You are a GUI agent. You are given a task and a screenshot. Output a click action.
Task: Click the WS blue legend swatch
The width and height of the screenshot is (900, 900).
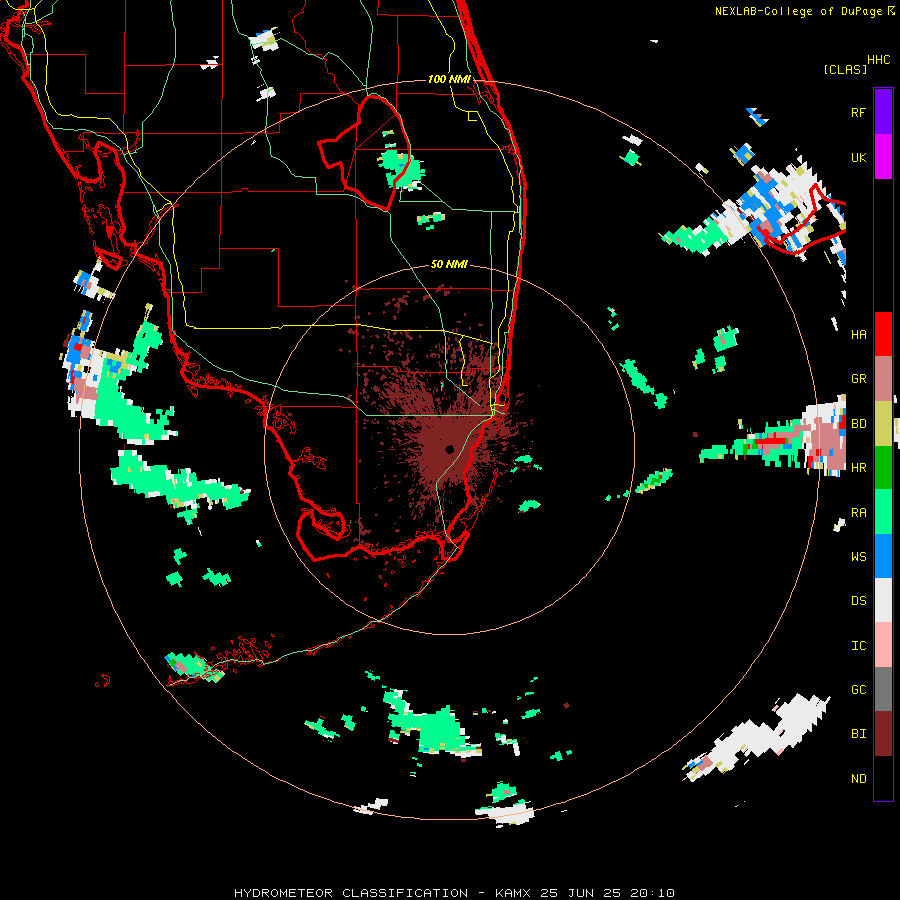click(883, 556)
